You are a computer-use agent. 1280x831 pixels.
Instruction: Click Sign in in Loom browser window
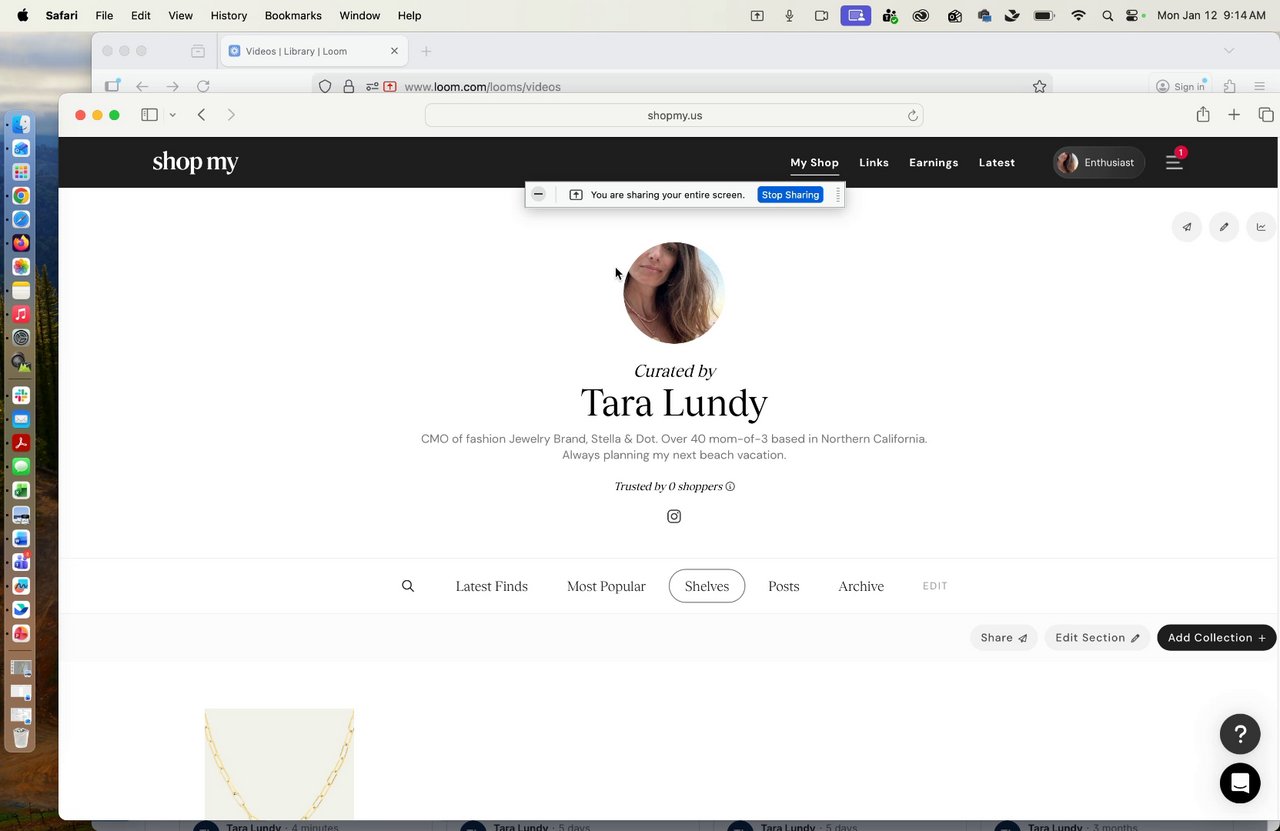coord(1181,87)
